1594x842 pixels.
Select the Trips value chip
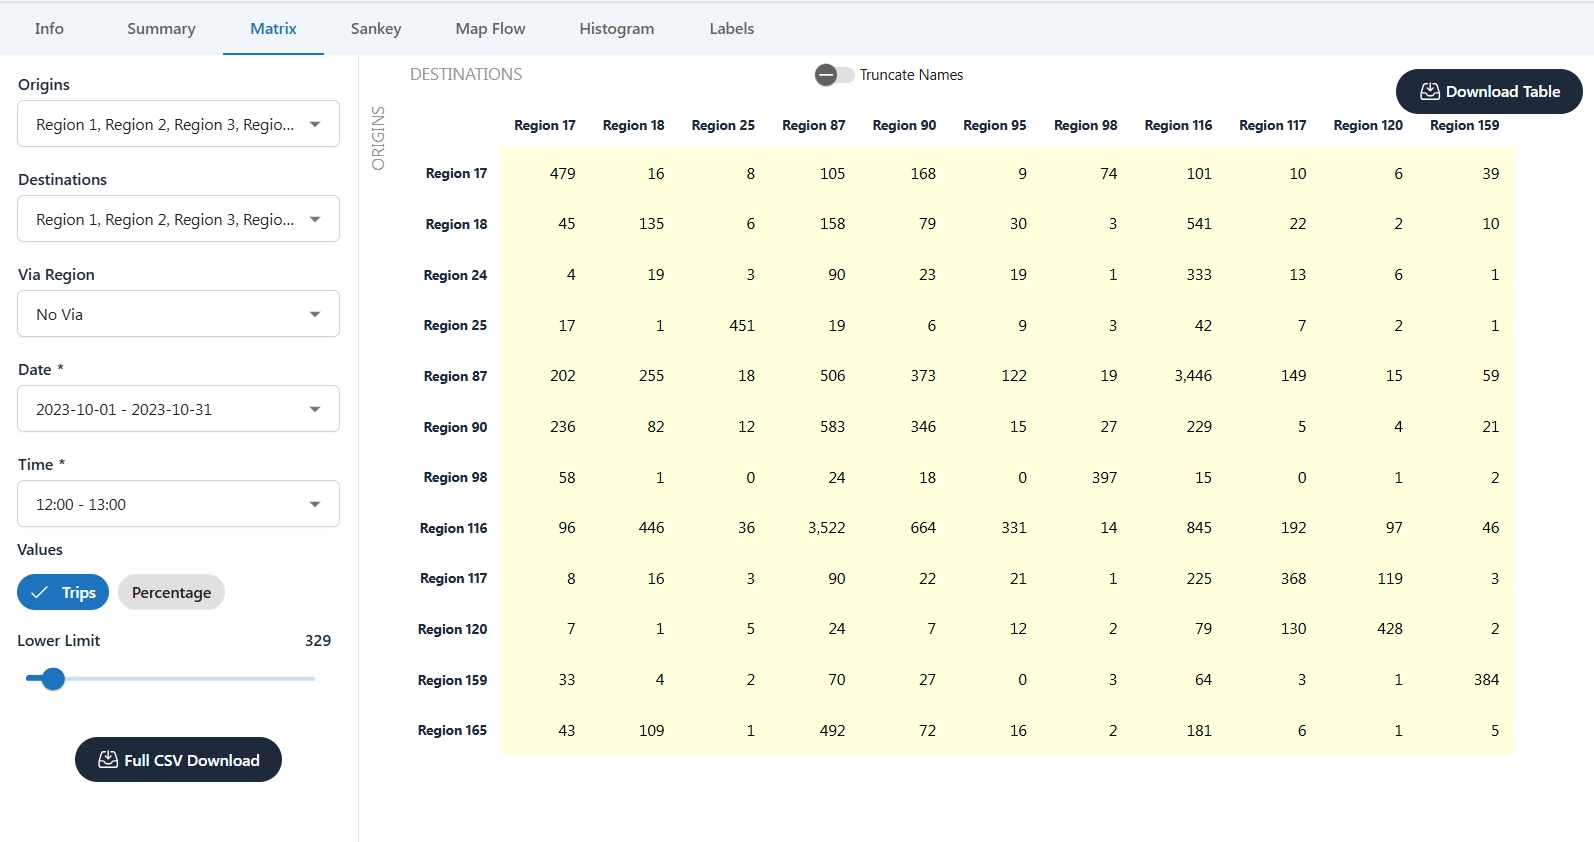63,592
